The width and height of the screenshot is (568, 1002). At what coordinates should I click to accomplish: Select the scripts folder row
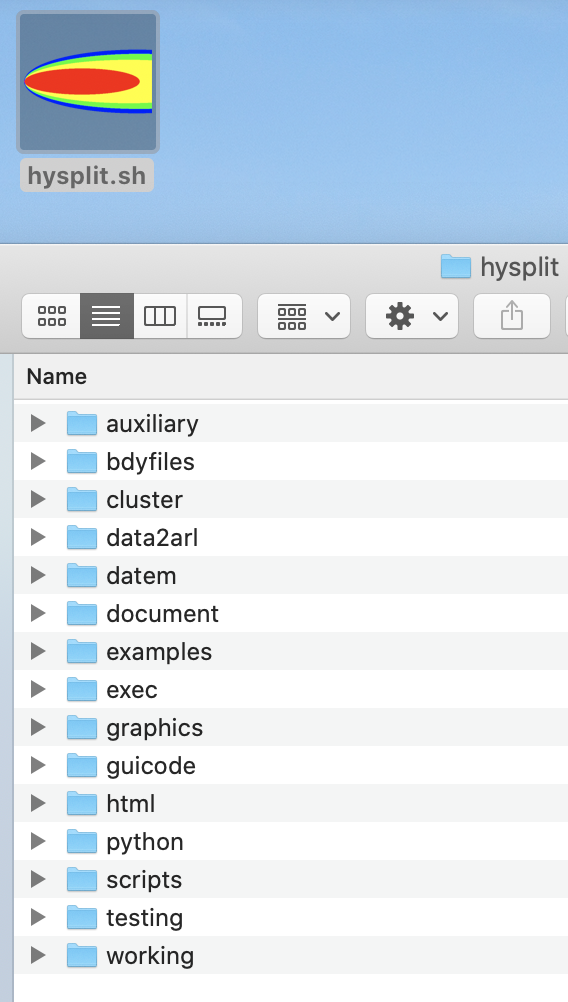(x=291, y=879)
